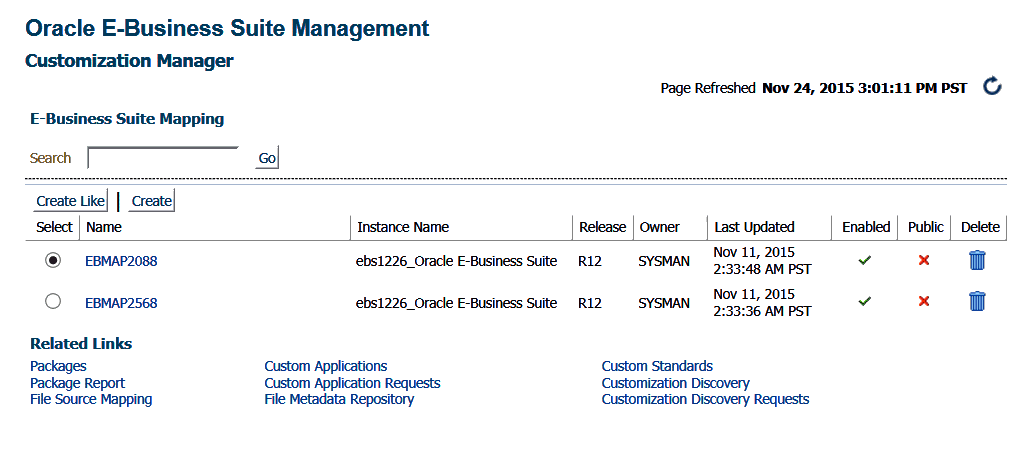This screenshot has height=458, width=1034.
Task: Click the Enabled checkmark for EBMAP2088
Action: 865,261
